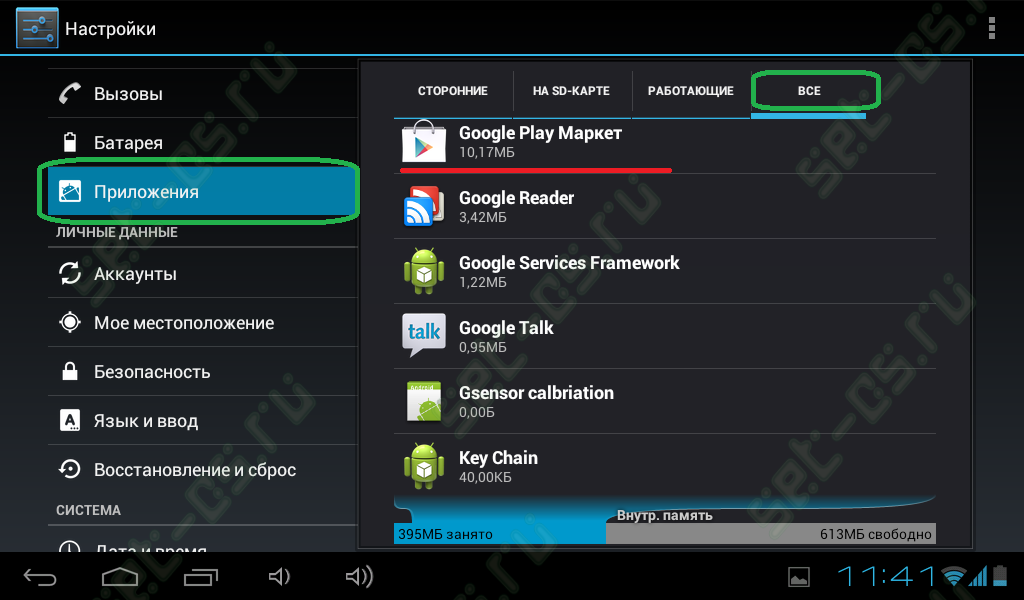The image size is (1024, 600).
Task: Tap the Google Talk bubble icon
Action: point(424,335)
